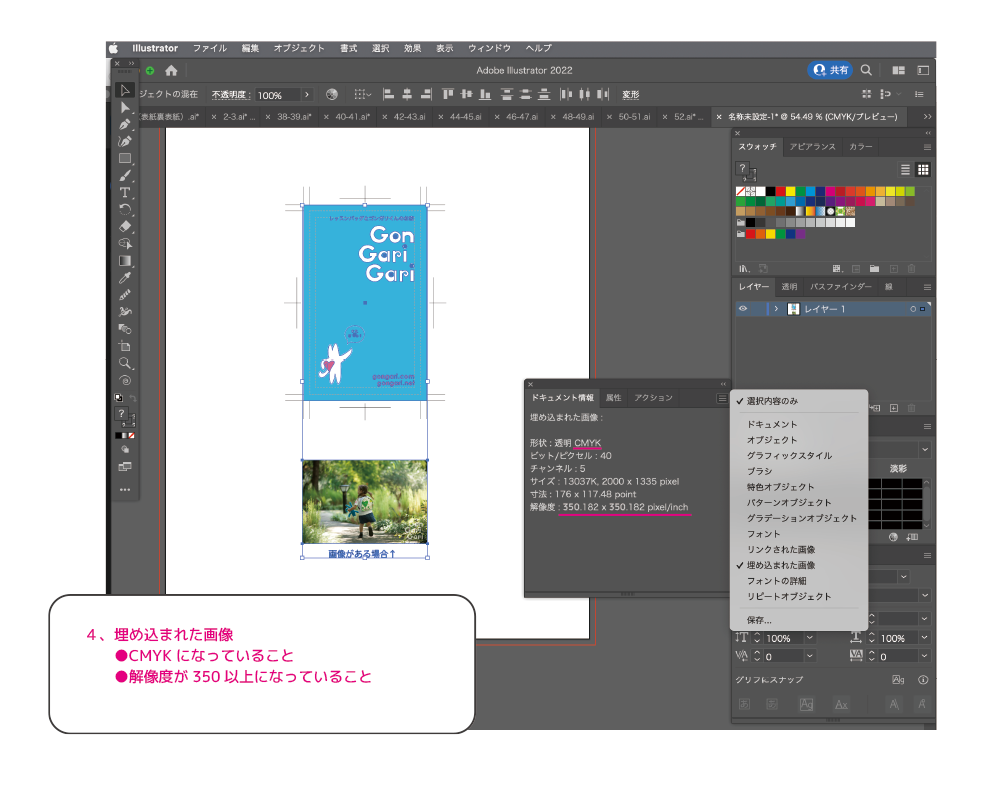Choose ドキュメント in panel menu
Viewport: 1000px width, 801px height.
(x=798, y=424)
